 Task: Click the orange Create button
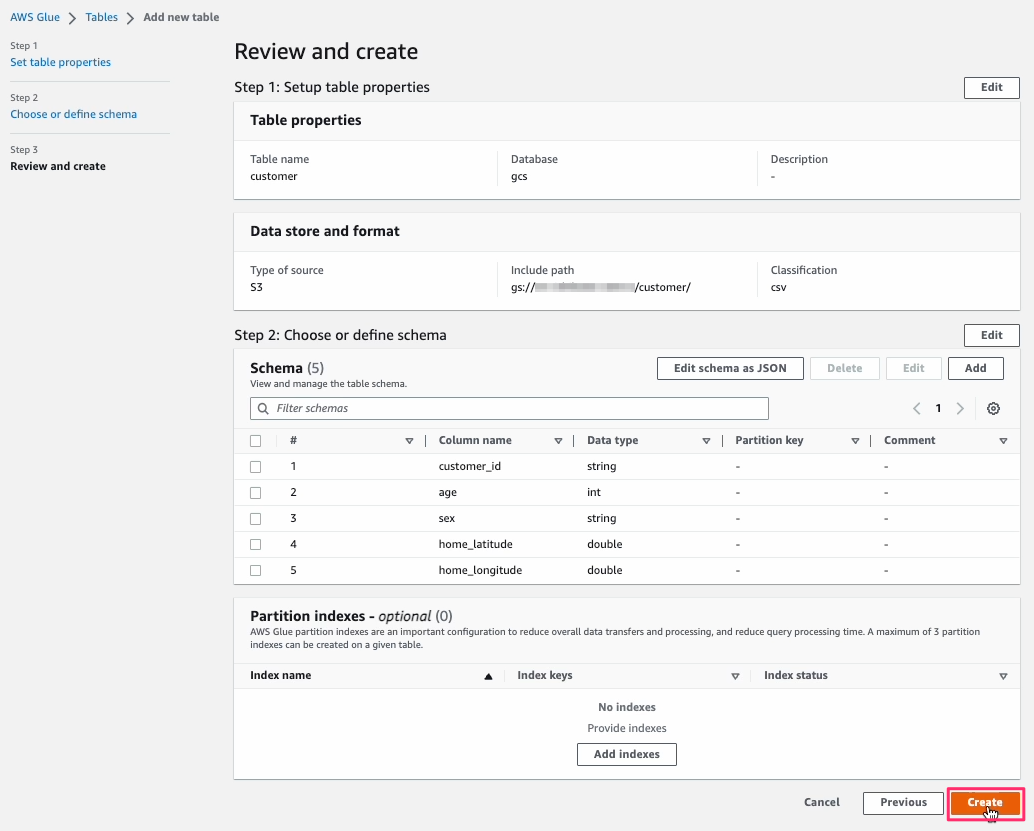(x=985, y=803)
